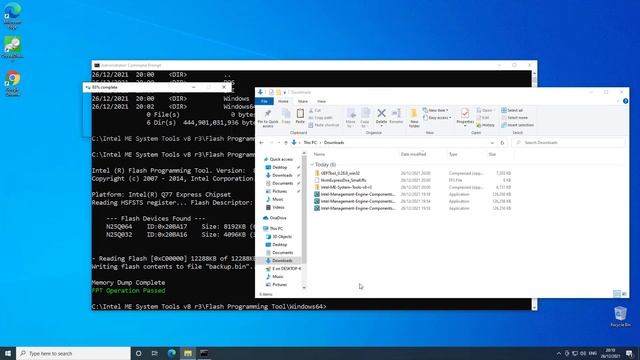Switch to large icons view toggle
The width and height of the screenshot is (640, 360).
[624, 293]
